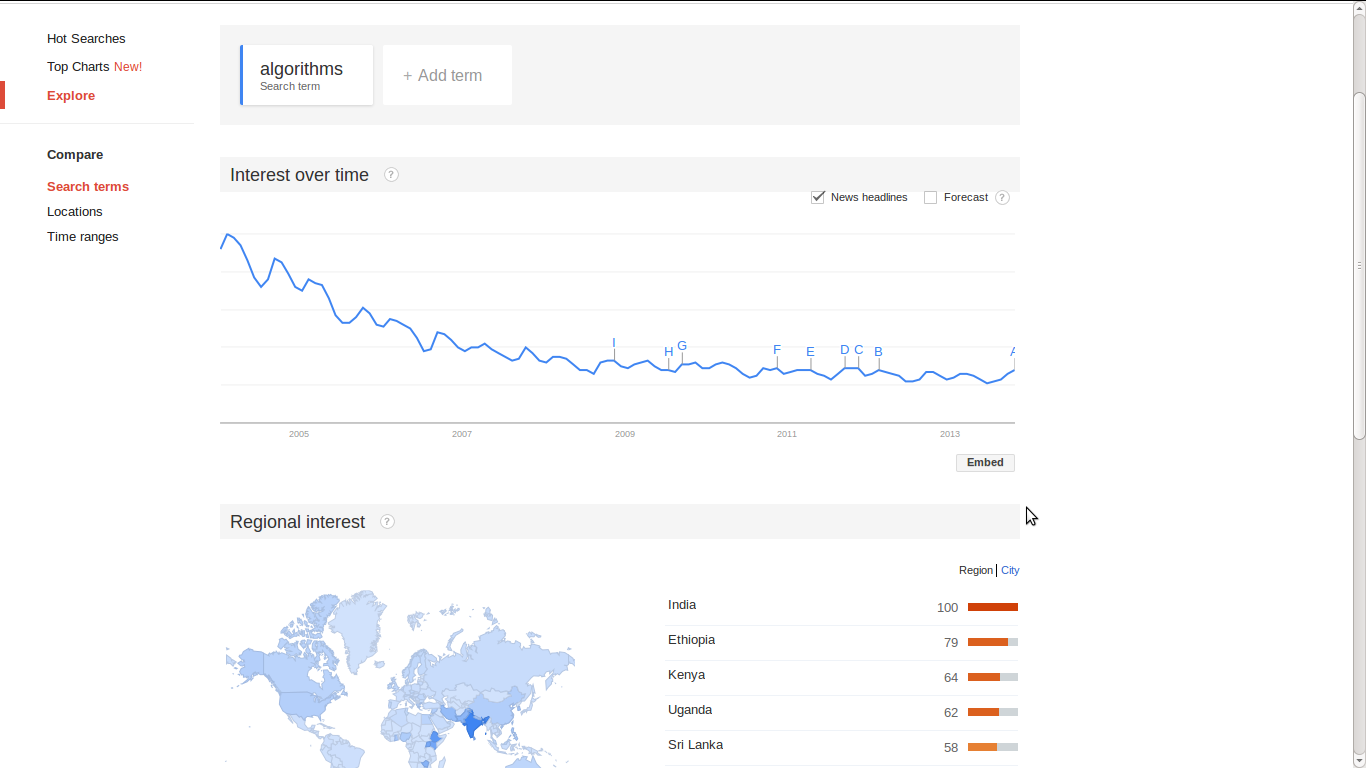Compare by Locations
This screenshot has width=1366, height=768.
coord(75,212)
